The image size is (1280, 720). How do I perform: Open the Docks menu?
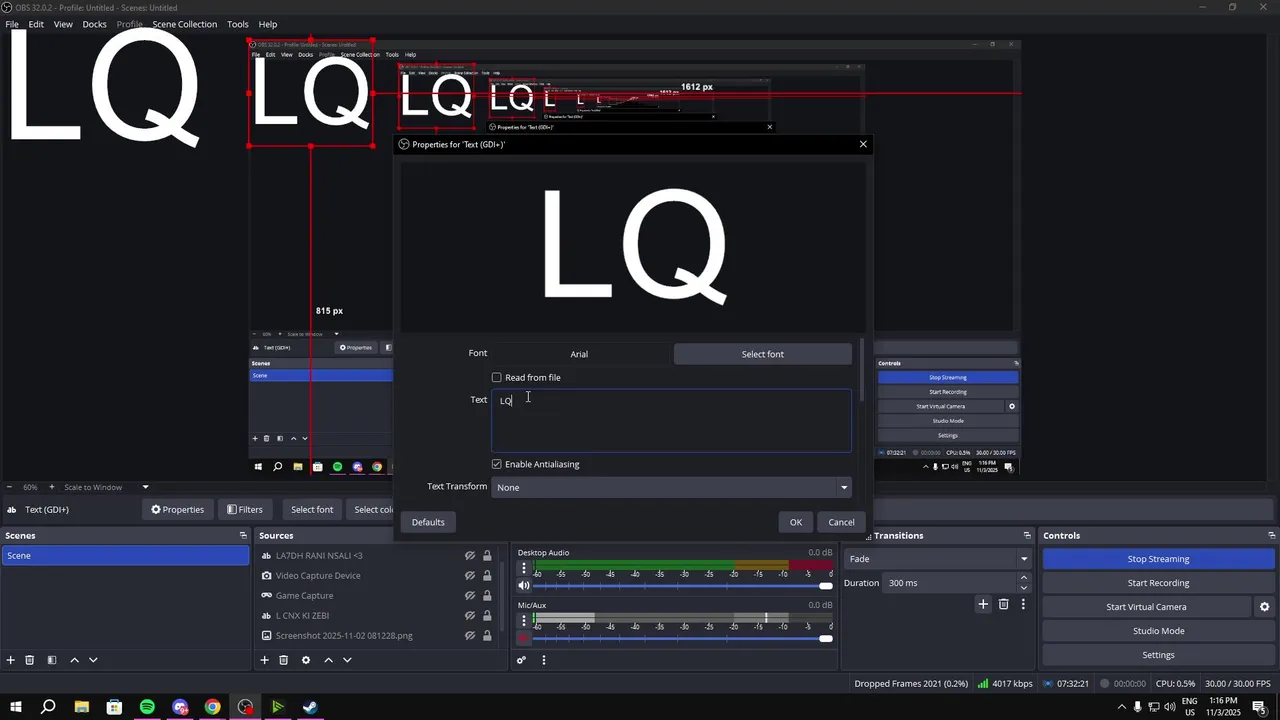(x=94, y=24)
